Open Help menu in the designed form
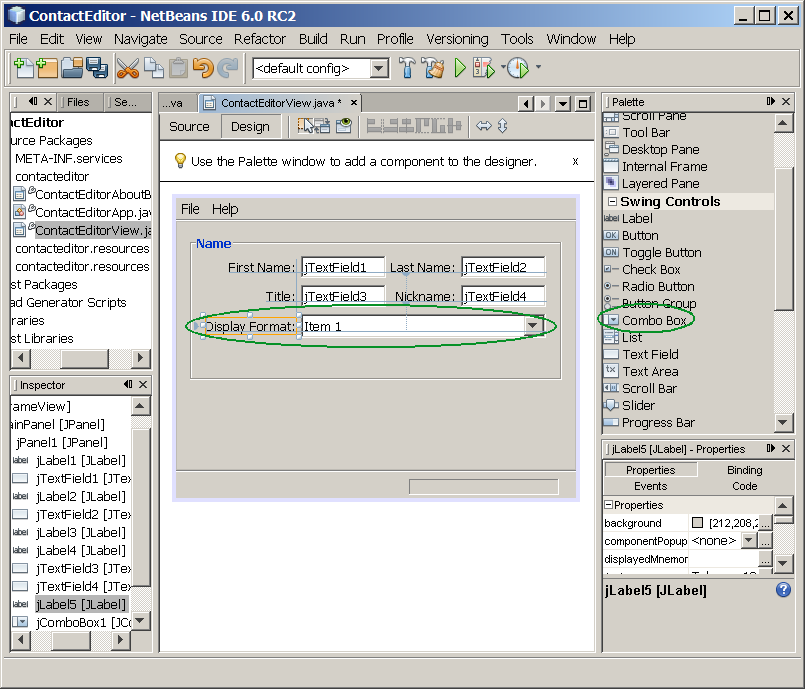The image size is (805, 689). click(x=225, y=209)
